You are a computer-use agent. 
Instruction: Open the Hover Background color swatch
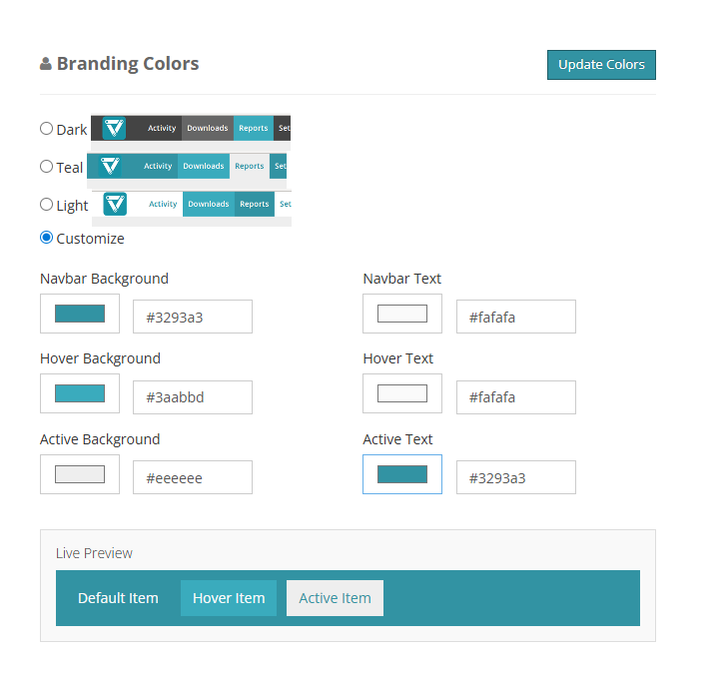click(80, 394)
